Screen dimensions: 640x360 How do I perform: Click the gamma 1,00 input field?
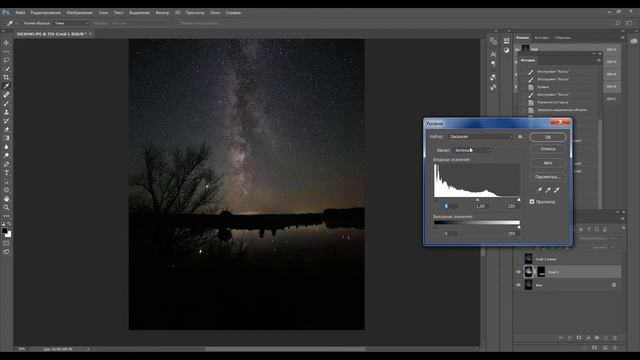481,206
